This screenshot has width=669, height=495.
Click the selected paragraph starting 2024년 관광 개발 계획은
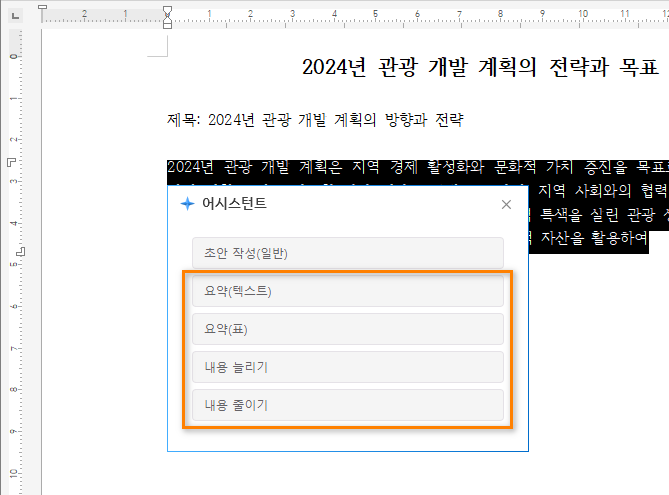418,167
